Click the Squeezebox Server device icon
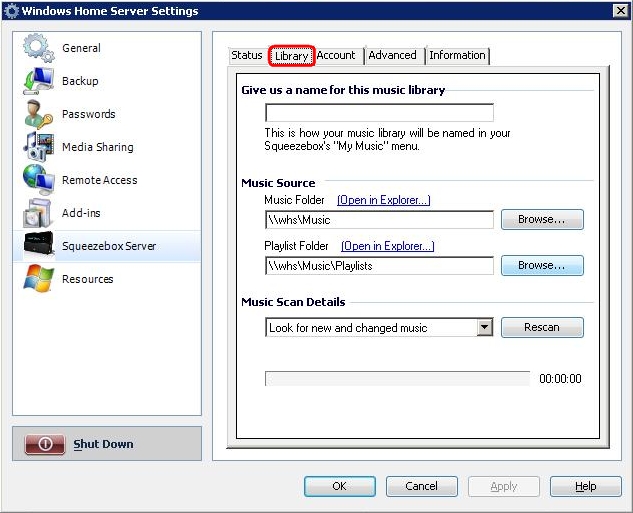The width and height of the screenshot is (633, 513). click(x=38, y=246)
